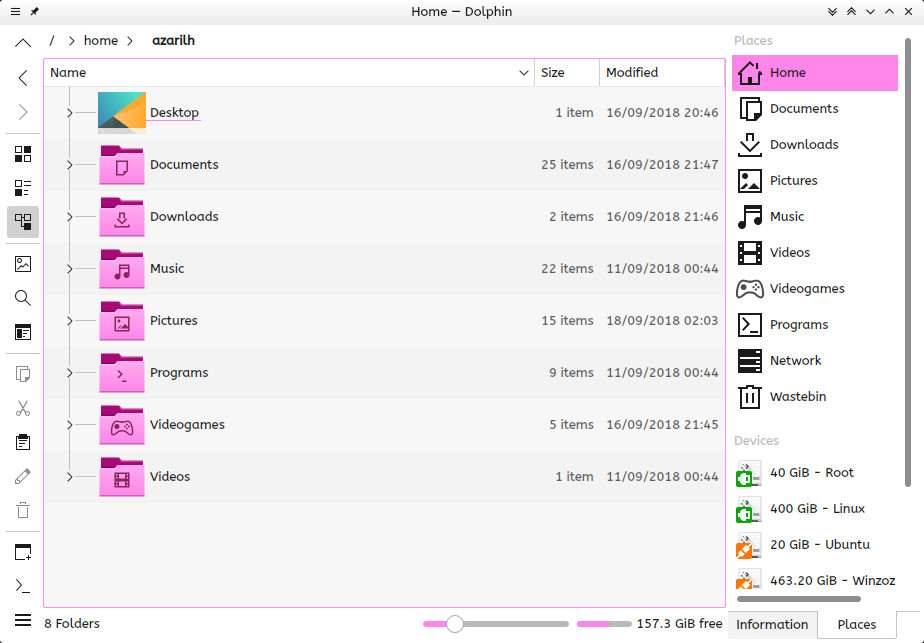Open Downloads in Places panel
Viewport: 924px width, 643px height.
[x=815, y=144]
